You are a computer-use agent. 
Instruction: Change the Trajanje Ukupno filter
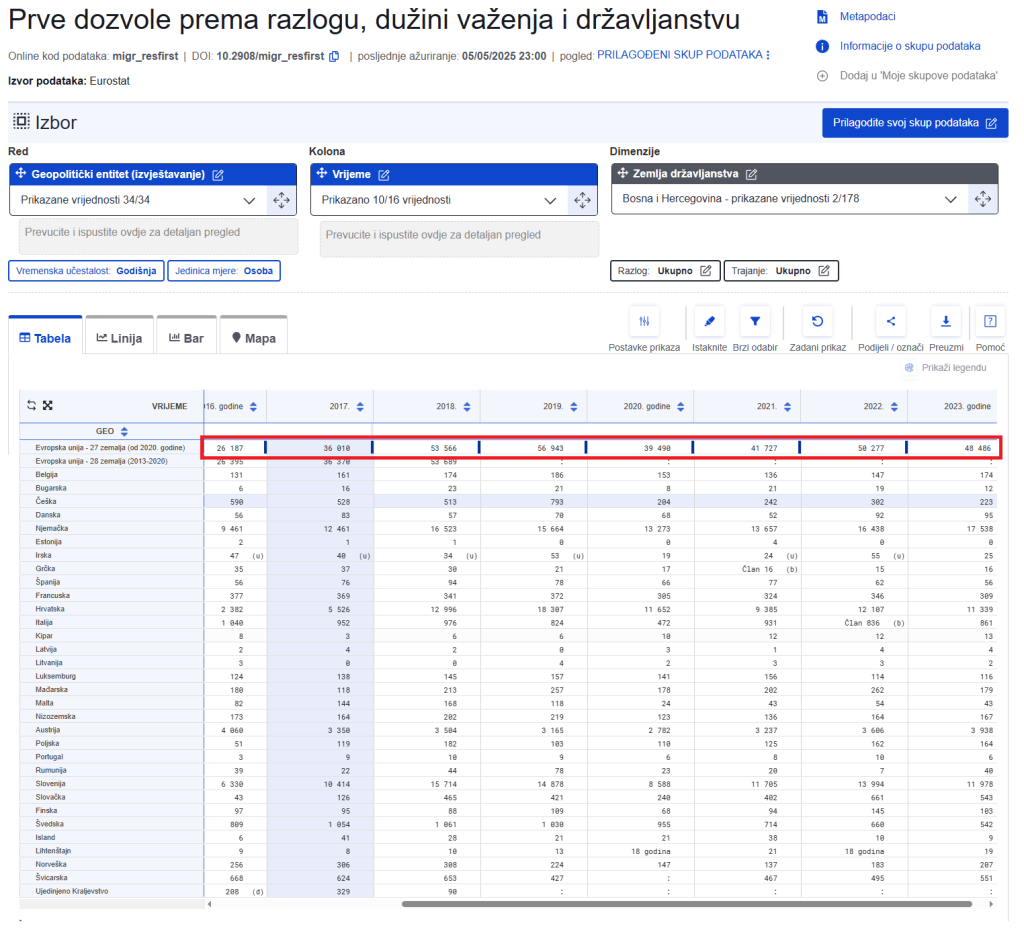click(781, 271)
